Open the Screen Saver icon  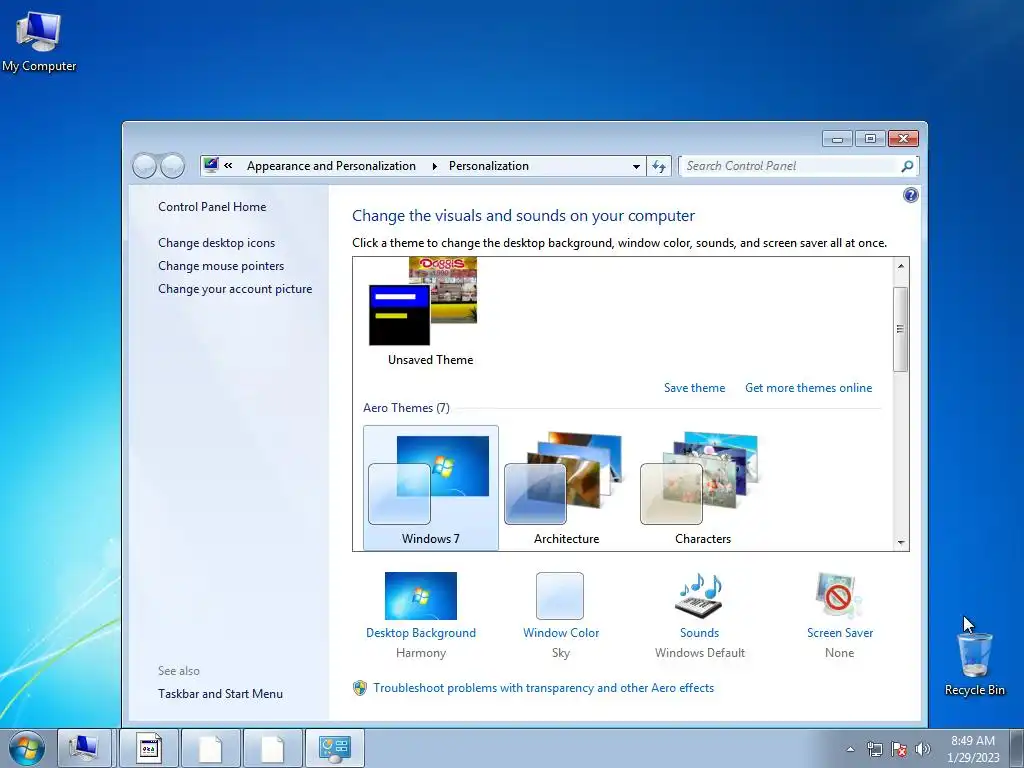(x=839, y=596)
